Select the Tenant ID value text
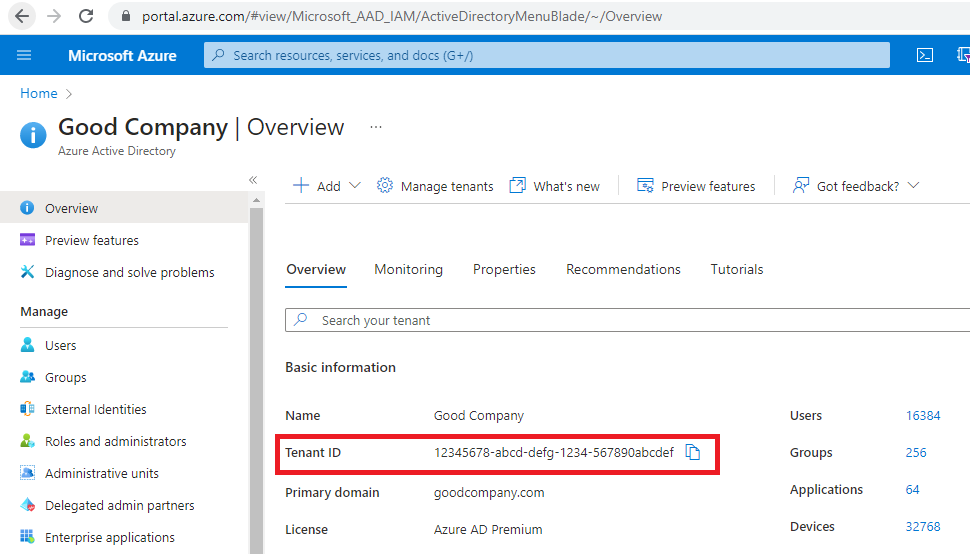 554,453
